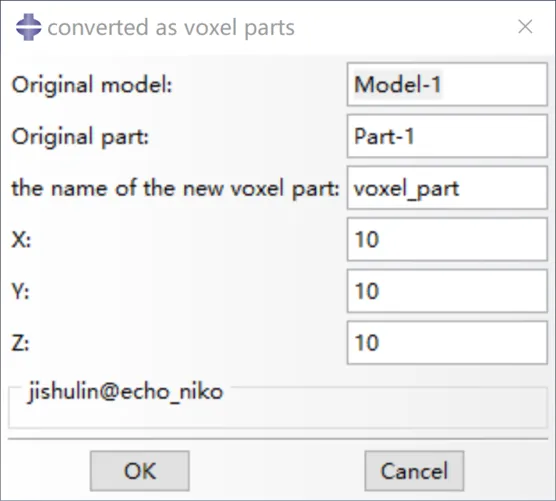The image size is (556, 501).
Task: Edit the new voxel part name field
Action: click(447, 188)
